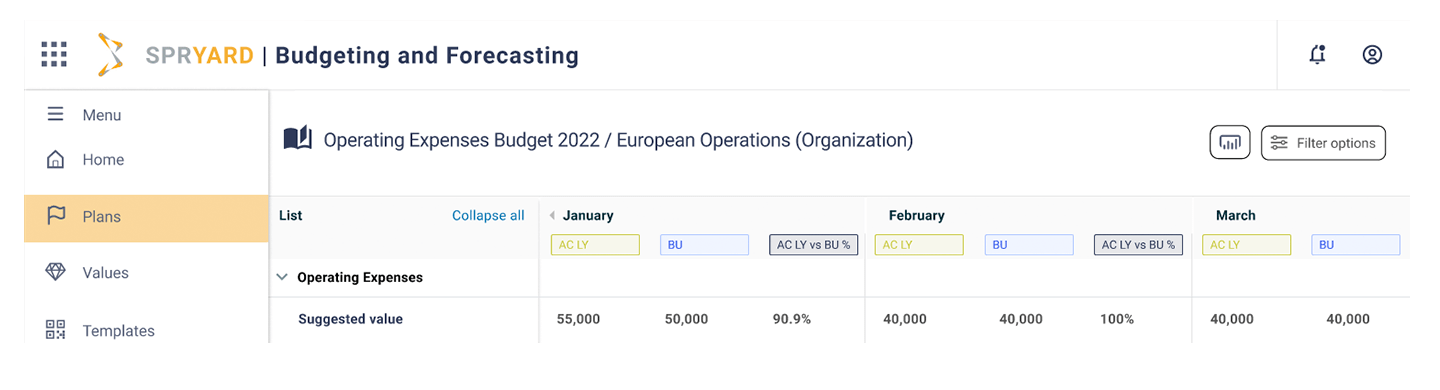Select January's AC LY vs BU % tag
Image resolution: width=1440 pixels, height=390 pixels.
814,245
